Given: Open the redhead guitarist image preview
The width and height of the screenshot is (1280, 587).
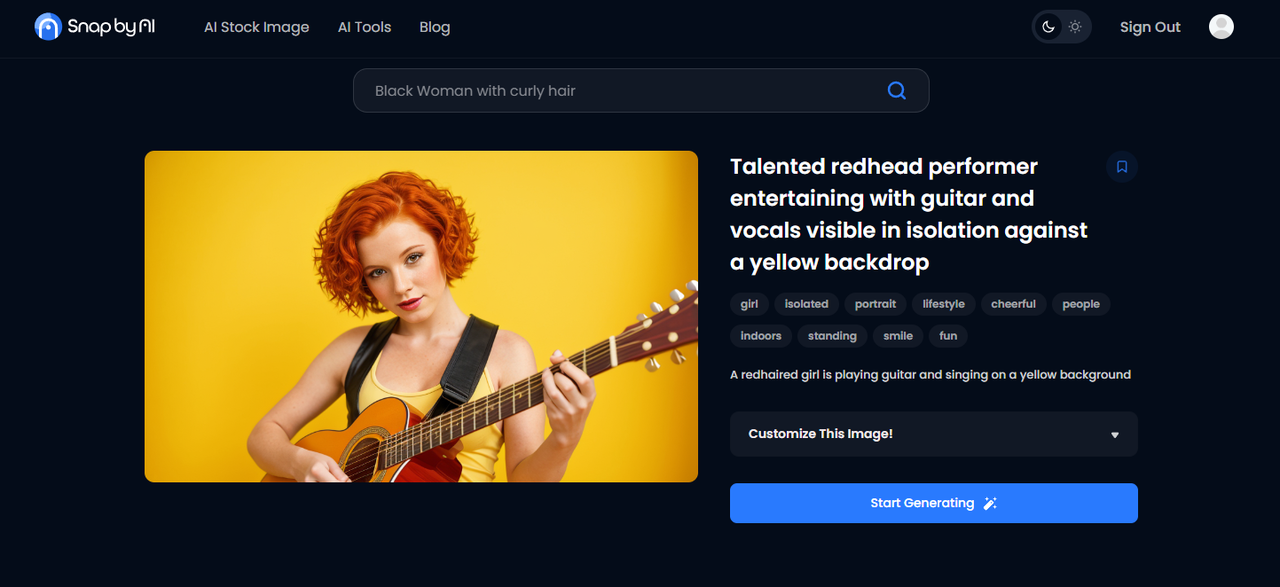Looking at the screenshot, I should [x=421, y=316].
